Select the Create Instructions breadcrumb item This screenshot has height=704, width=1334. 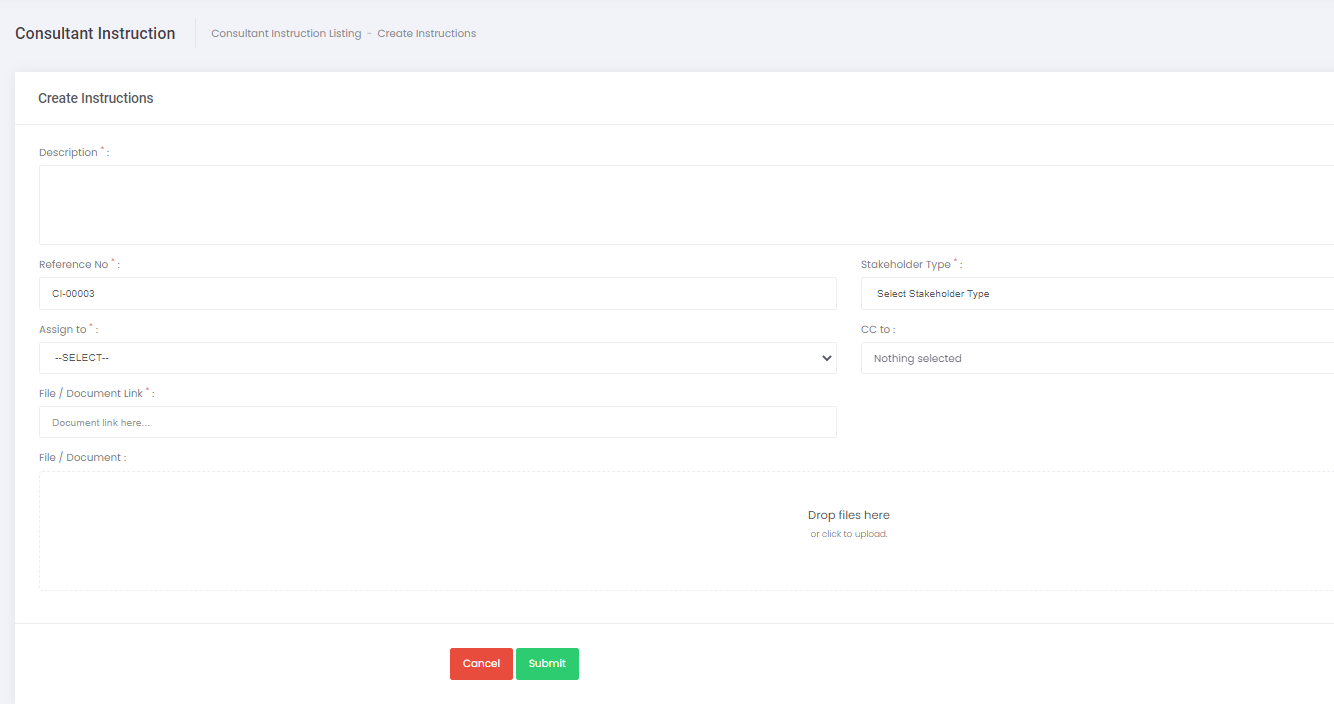pyautogui.click(x=427, y=34)
